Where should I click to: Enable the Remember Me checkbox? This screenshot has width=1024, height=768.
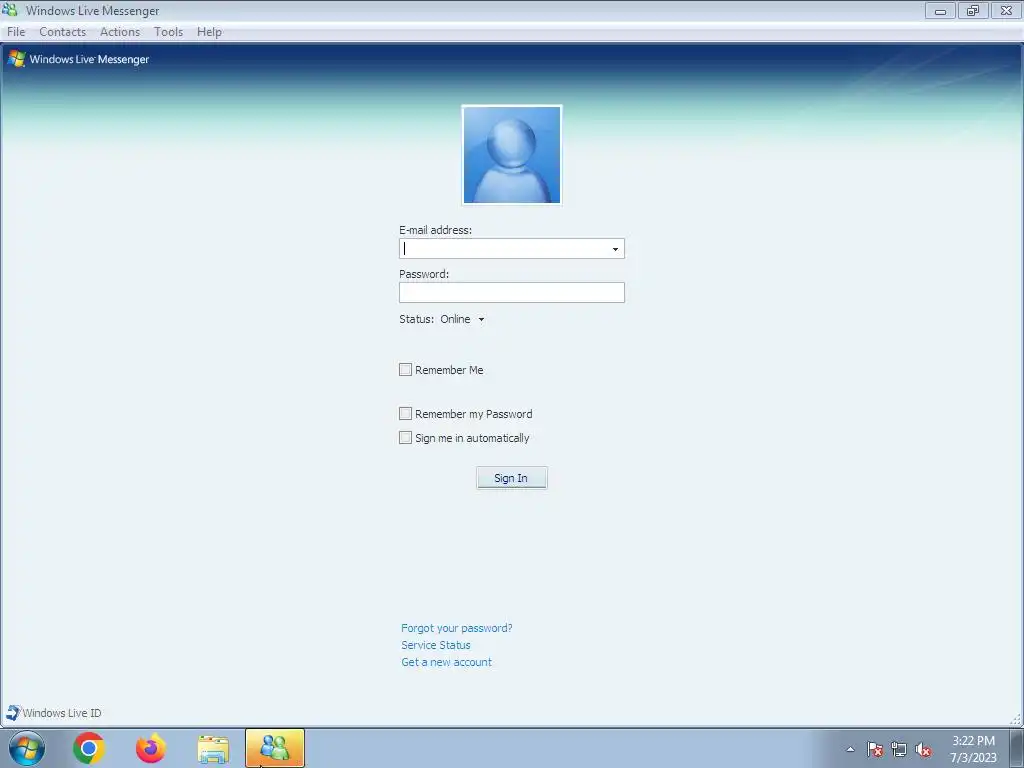tap(406, 370)
